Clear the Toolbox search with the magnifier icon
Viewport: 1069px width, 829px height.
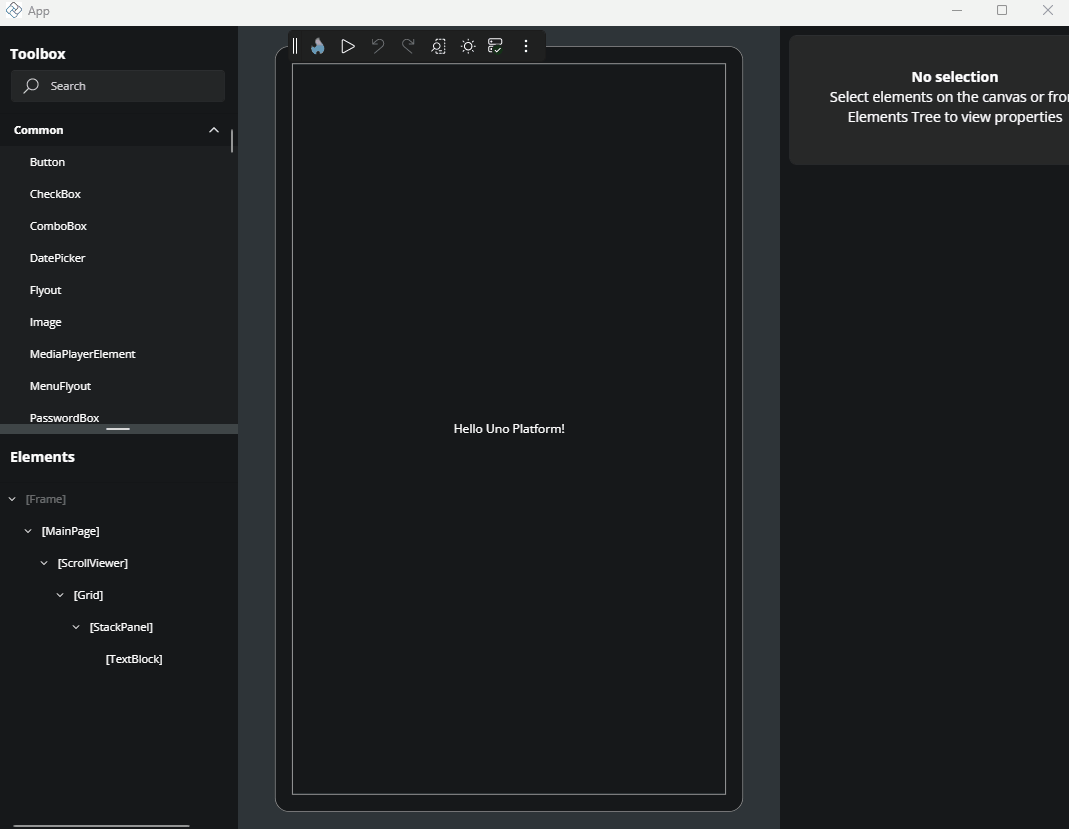click(31, 86)
